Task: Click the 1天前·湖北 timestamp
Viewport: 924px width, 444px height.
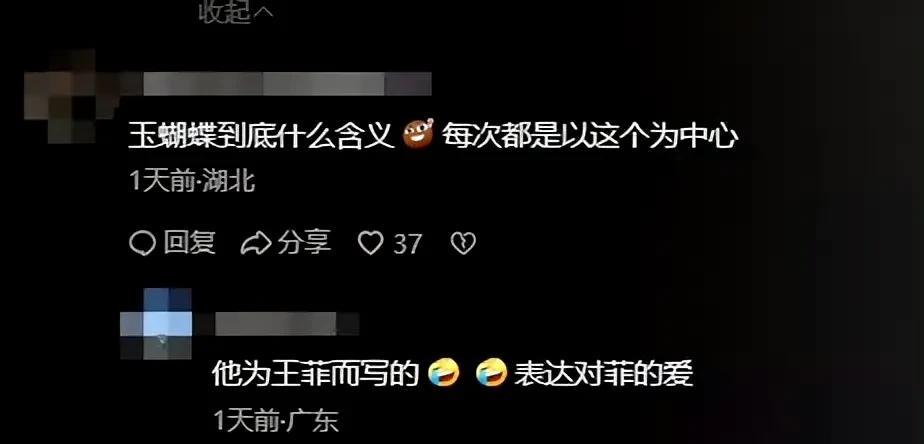Action: (x=192, y=181)
